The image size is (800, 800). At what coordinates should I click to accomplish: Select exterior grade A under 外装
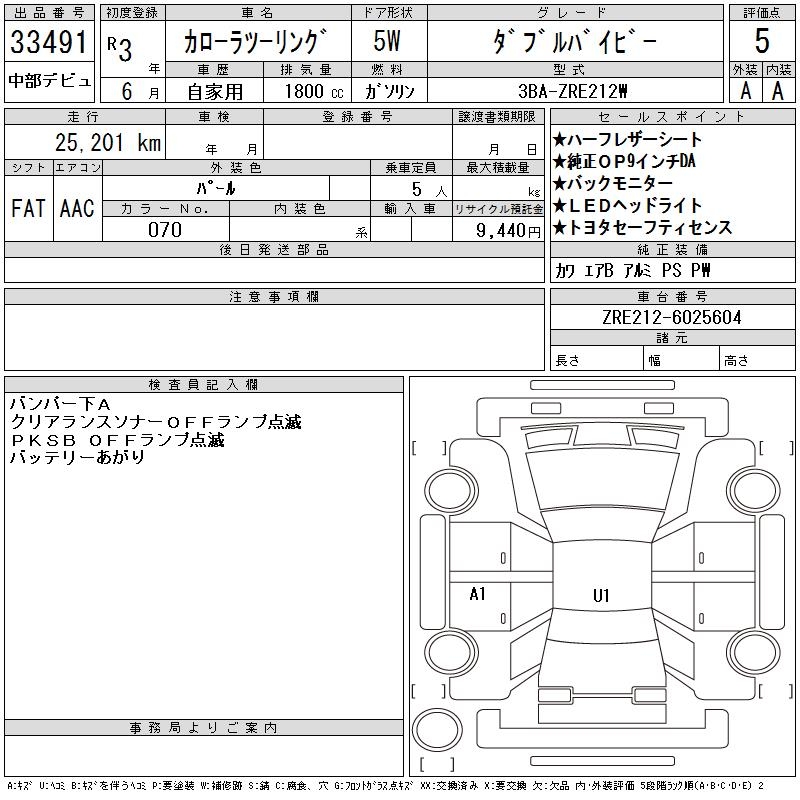coord(745,91)
